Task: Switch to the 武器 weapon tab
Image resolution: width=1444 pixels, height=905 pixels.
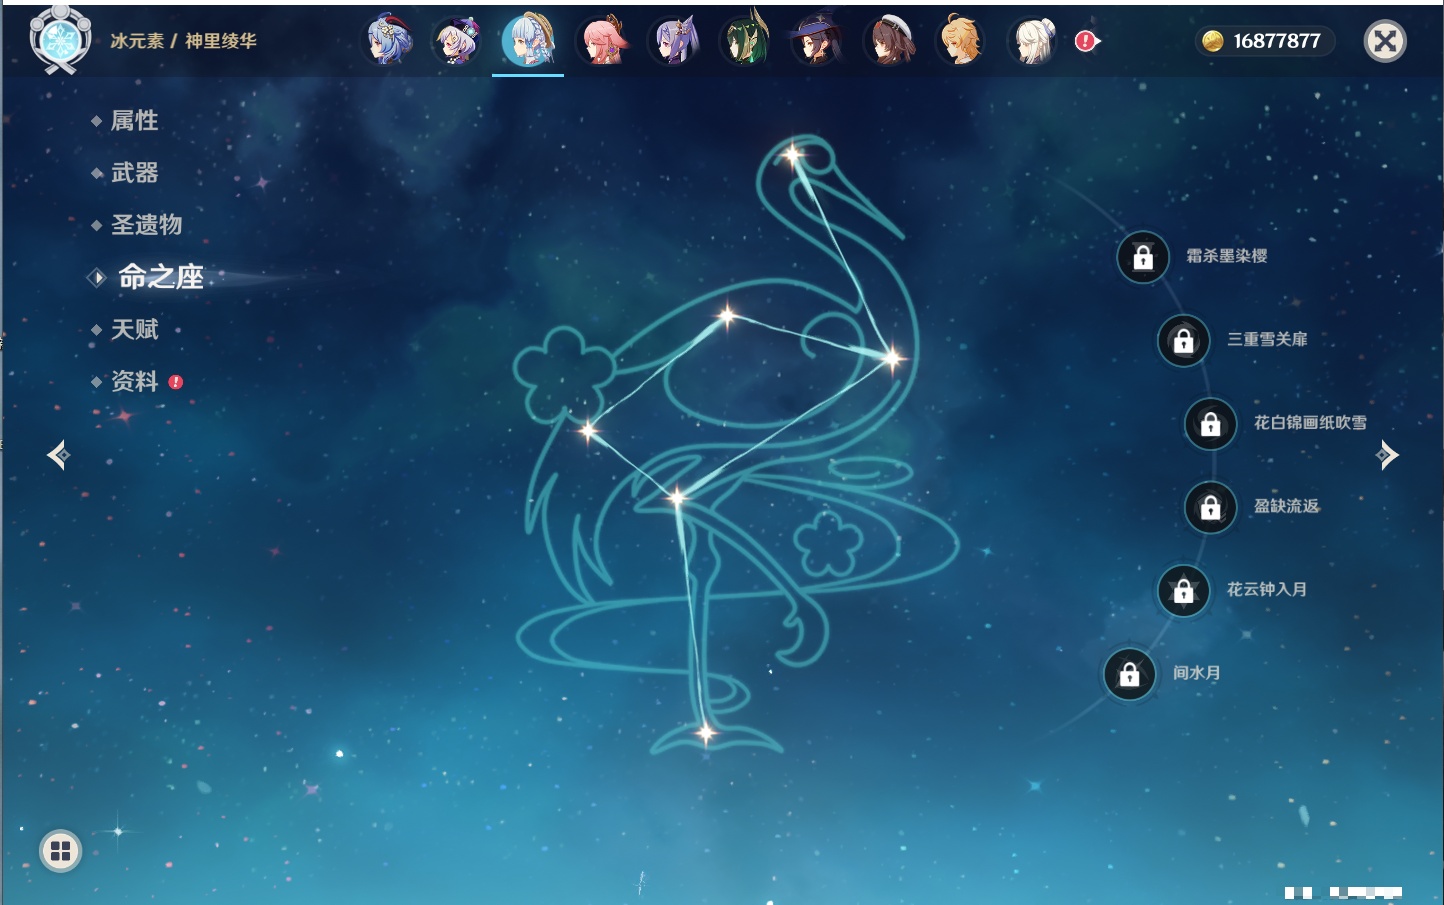Action: click(x=134, y=173)
